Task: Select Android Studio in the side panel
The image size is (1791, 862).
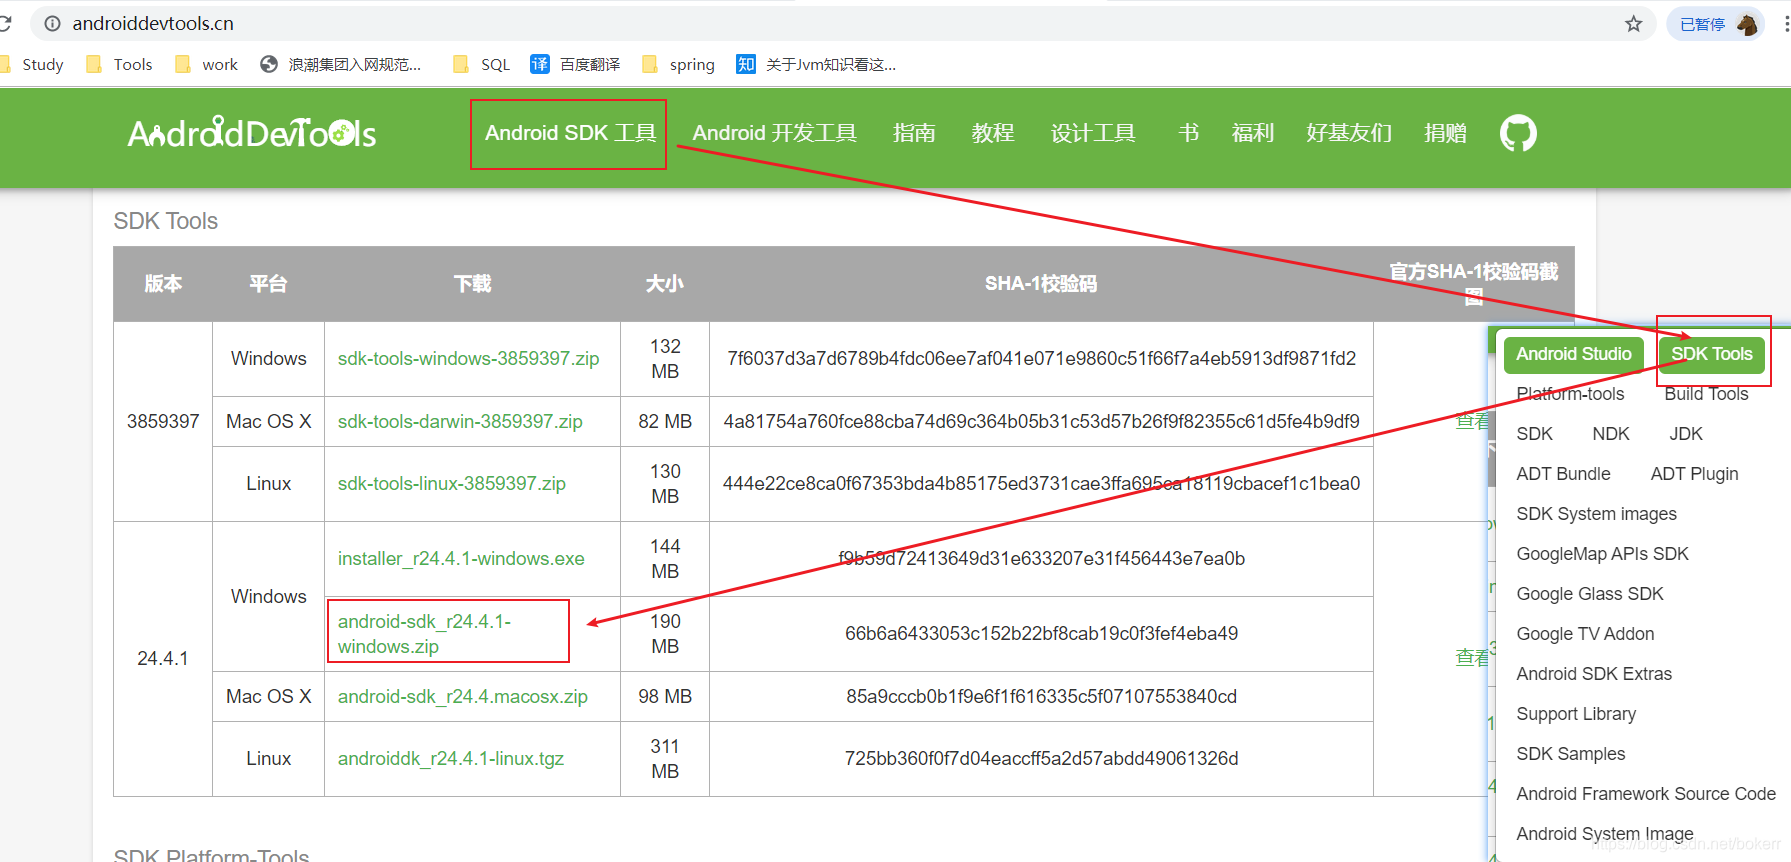Action: pyautogui.click(x=1573, y=354)
